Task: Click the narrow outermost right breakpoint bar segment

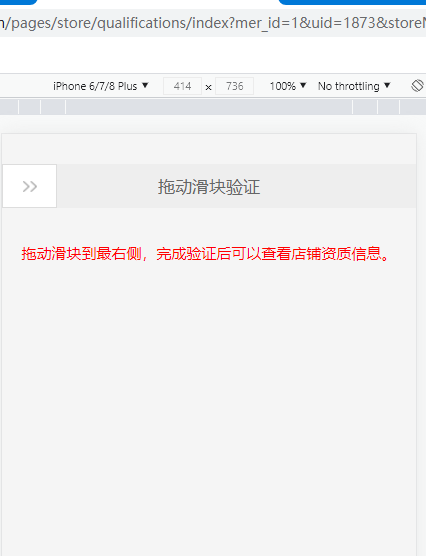Action: [x=413, y=107]
